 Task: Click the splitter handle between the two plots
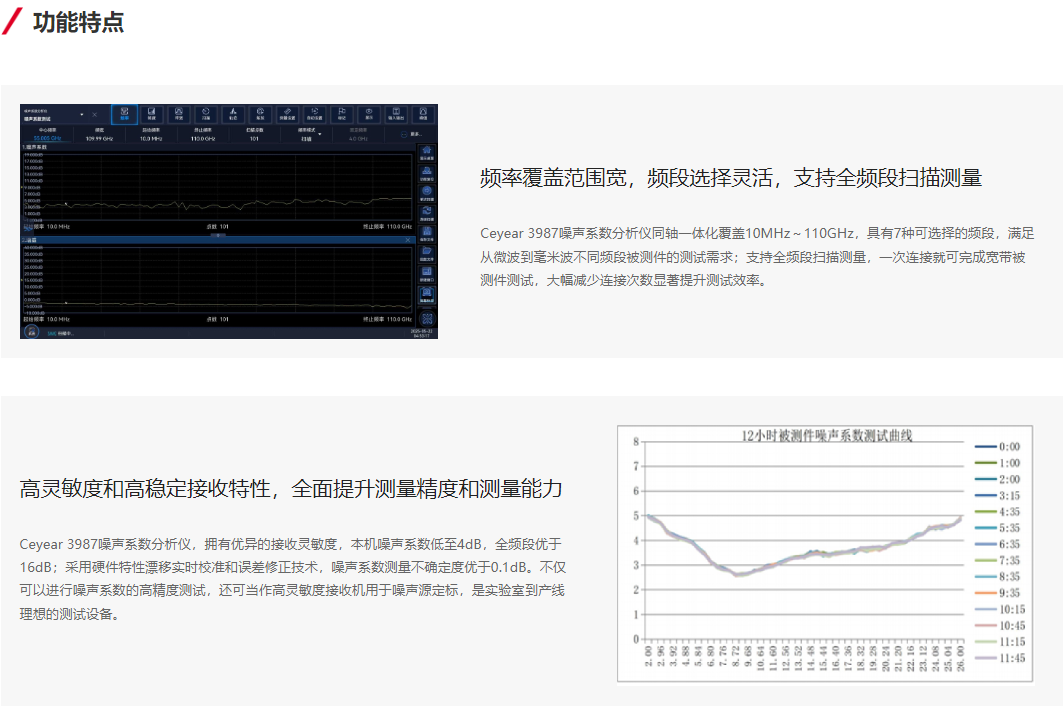[x=217, y=234]
